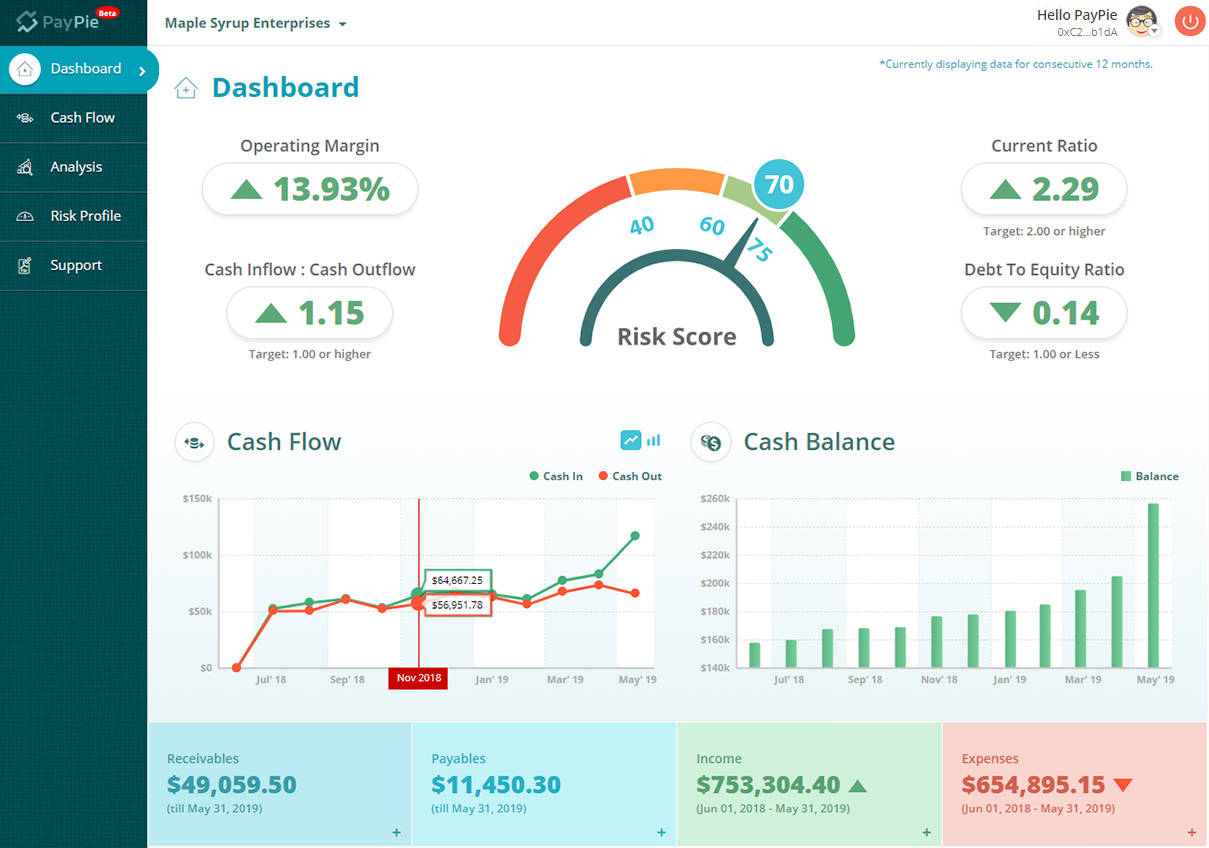This screenshot has height=848, width=1209.
Task: Click the Risk Score gauge needle at 70
Action: 777,184
